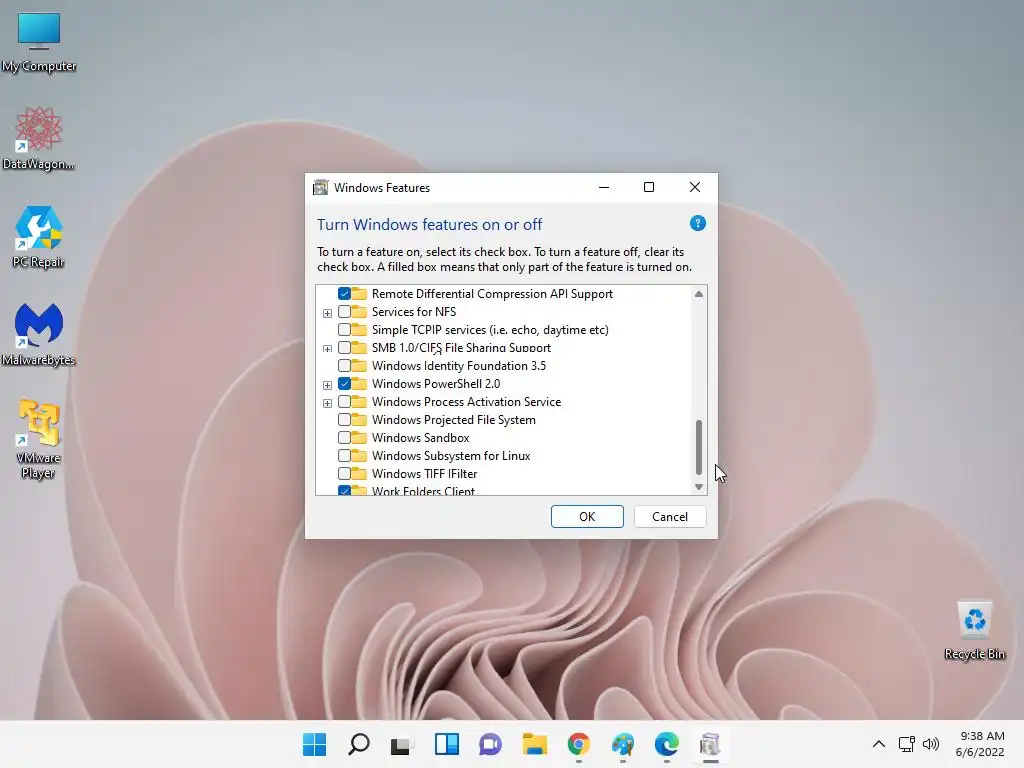Open the Widgets panel on the taskbar
The image size is (1024, 768).
pyautogui.click(x=447, y=744)
